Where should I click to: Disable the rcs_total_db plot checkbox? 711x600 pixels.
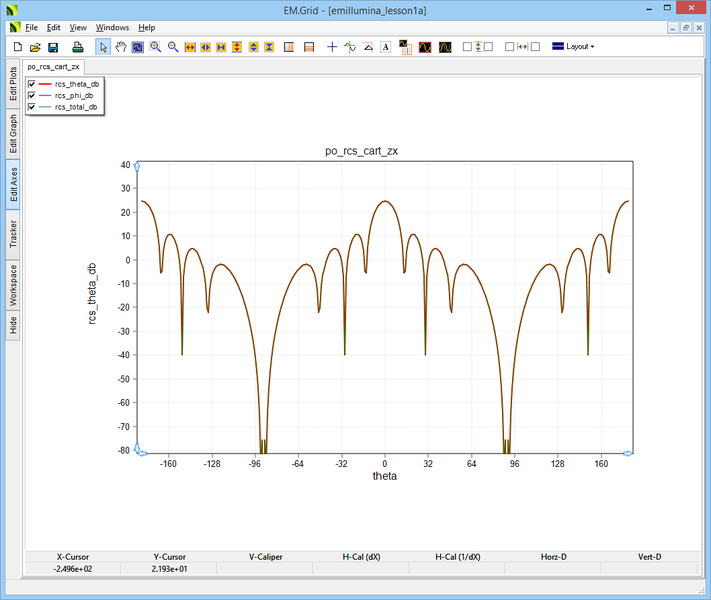(x=32, y=106)
